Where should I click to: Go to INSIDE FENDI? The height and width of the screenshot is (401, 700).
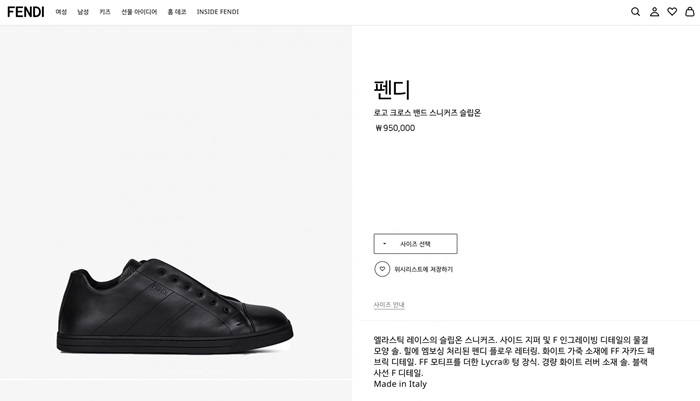(218, 12)
